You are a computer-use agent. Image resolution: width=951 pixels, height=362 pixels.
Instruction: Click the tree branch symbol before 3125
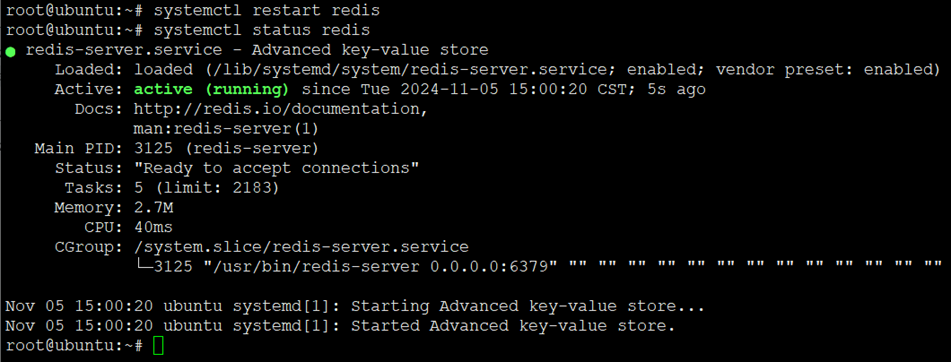(144, 267)
